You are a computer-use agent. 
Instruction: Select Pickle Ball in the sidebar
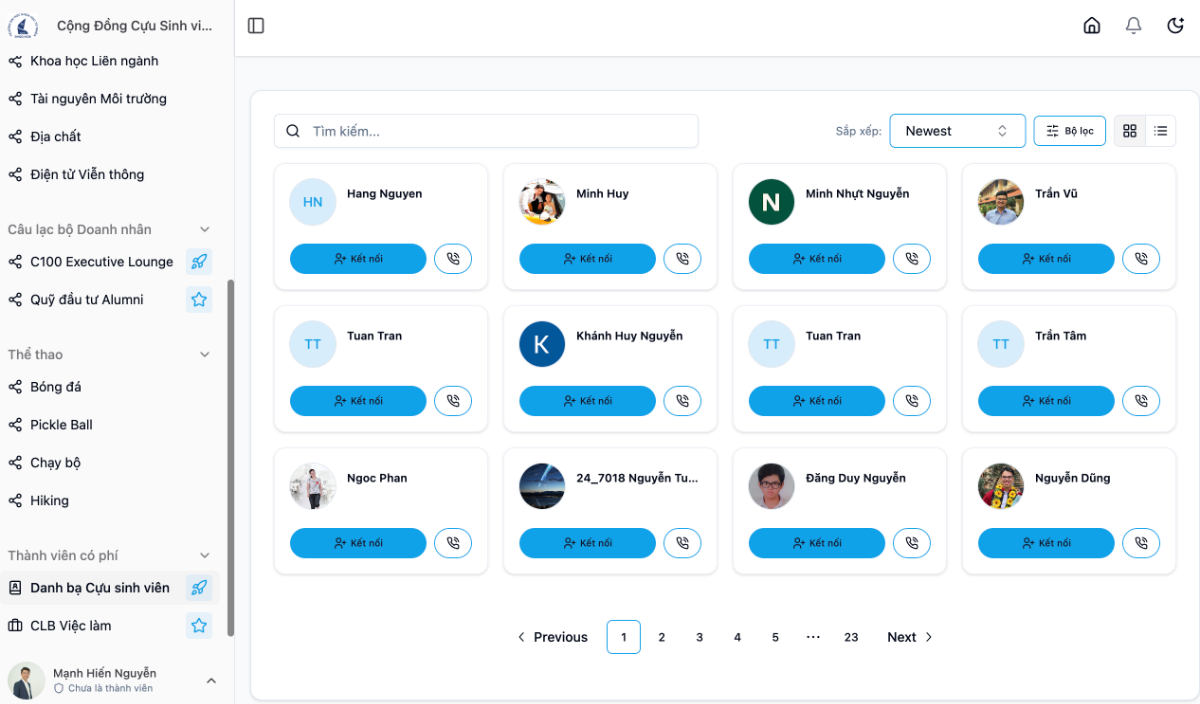point(61,425)
